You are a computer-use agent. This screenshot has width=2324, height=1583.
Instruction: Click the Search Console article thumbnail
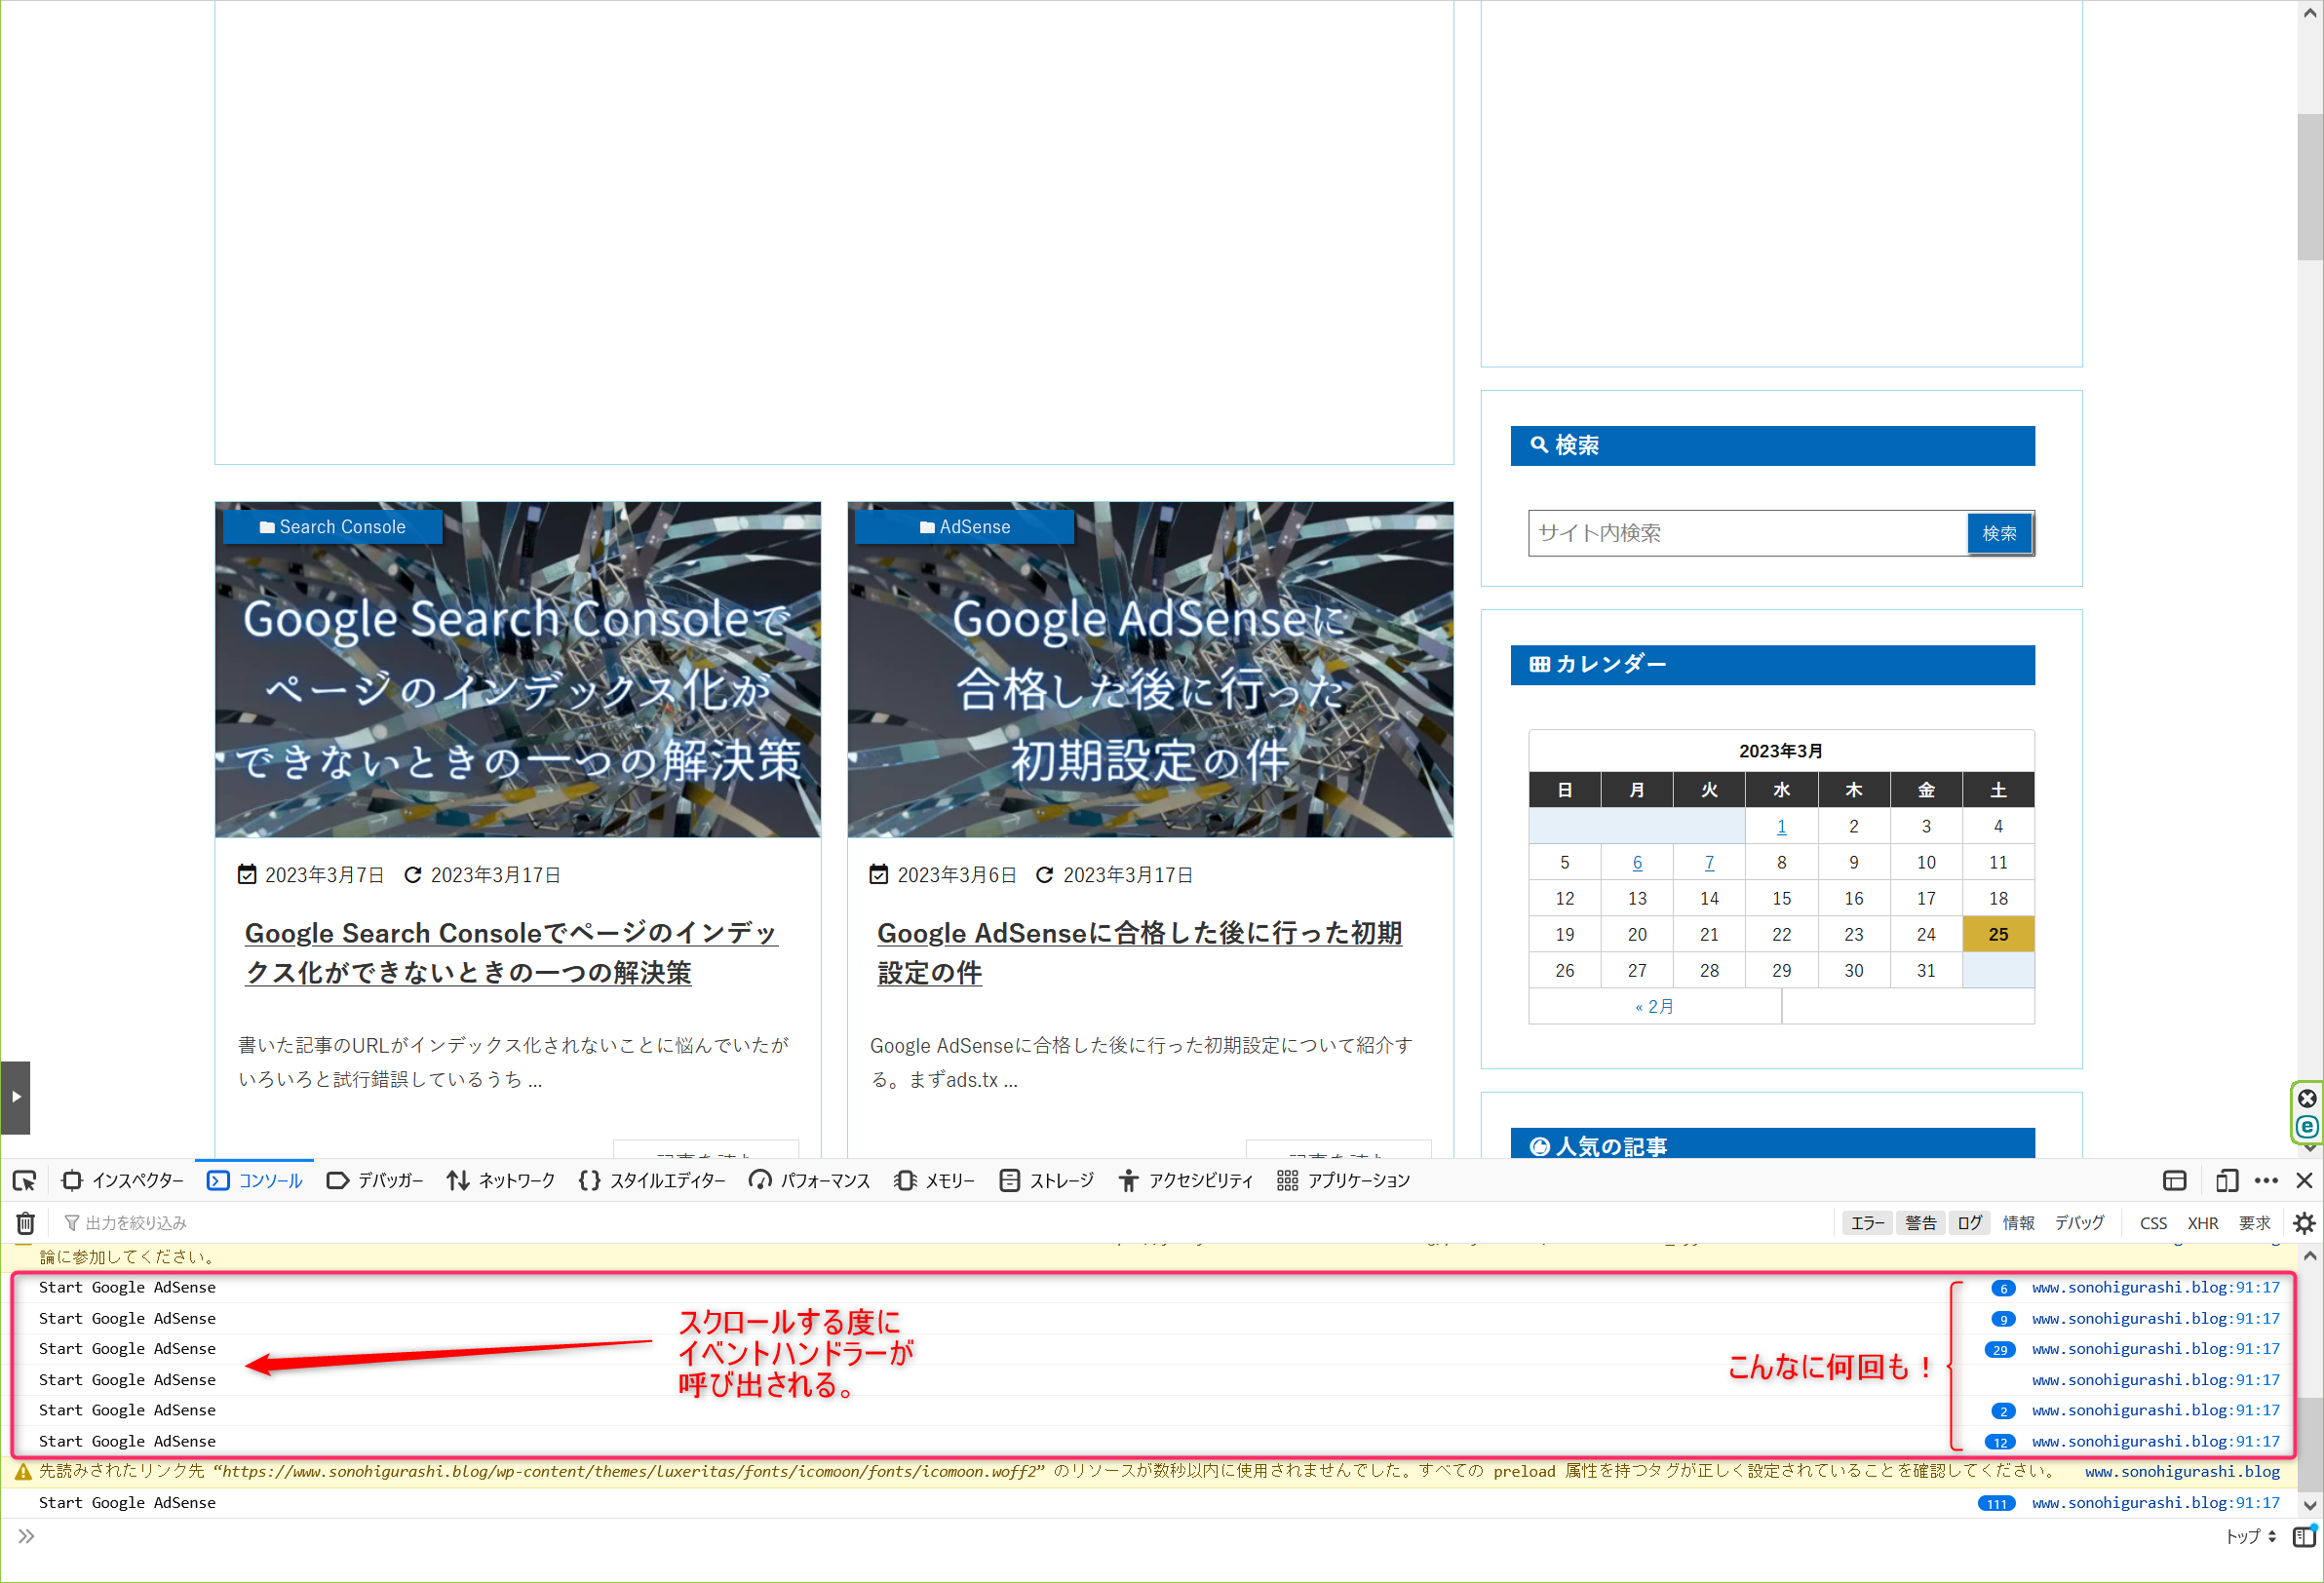click(517, 669)
